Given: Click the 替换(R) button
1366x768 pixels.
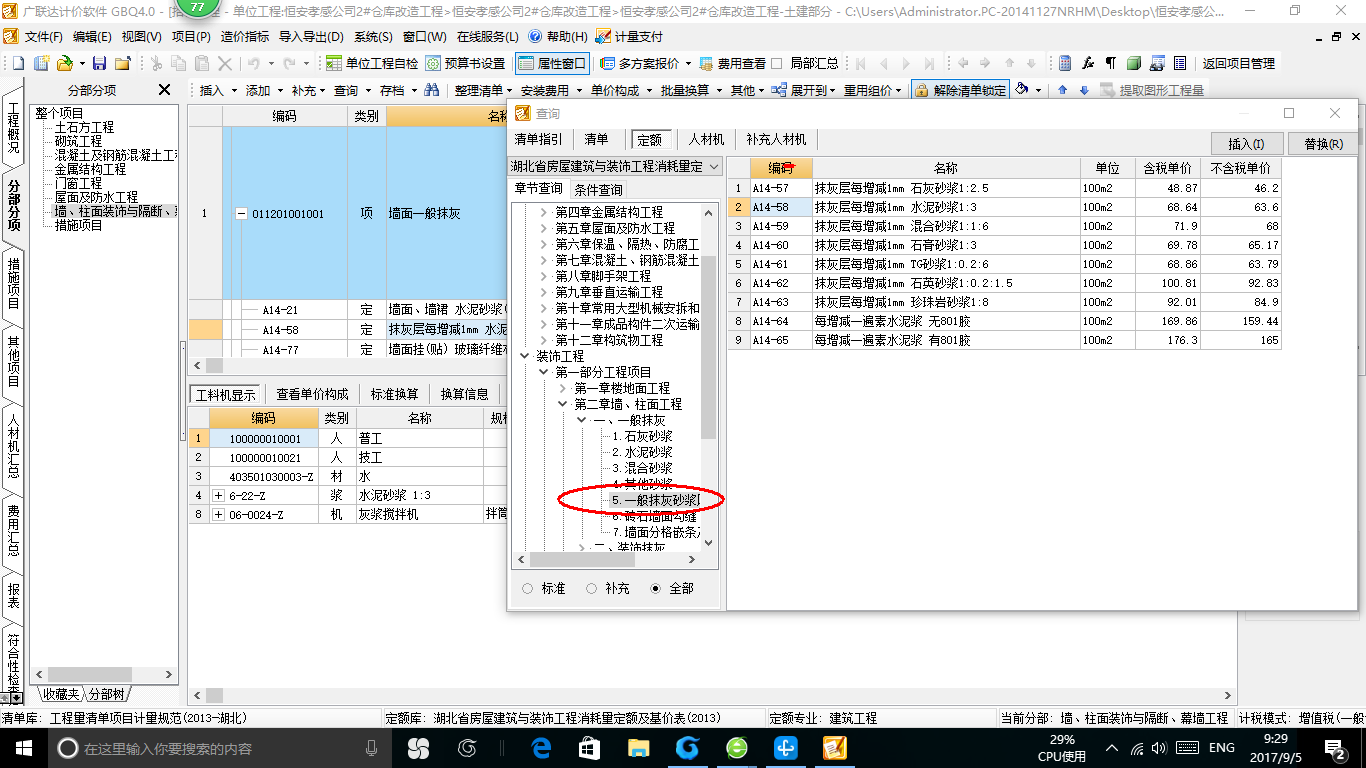Looking at the screenshot, I should tap(1323, 143).
